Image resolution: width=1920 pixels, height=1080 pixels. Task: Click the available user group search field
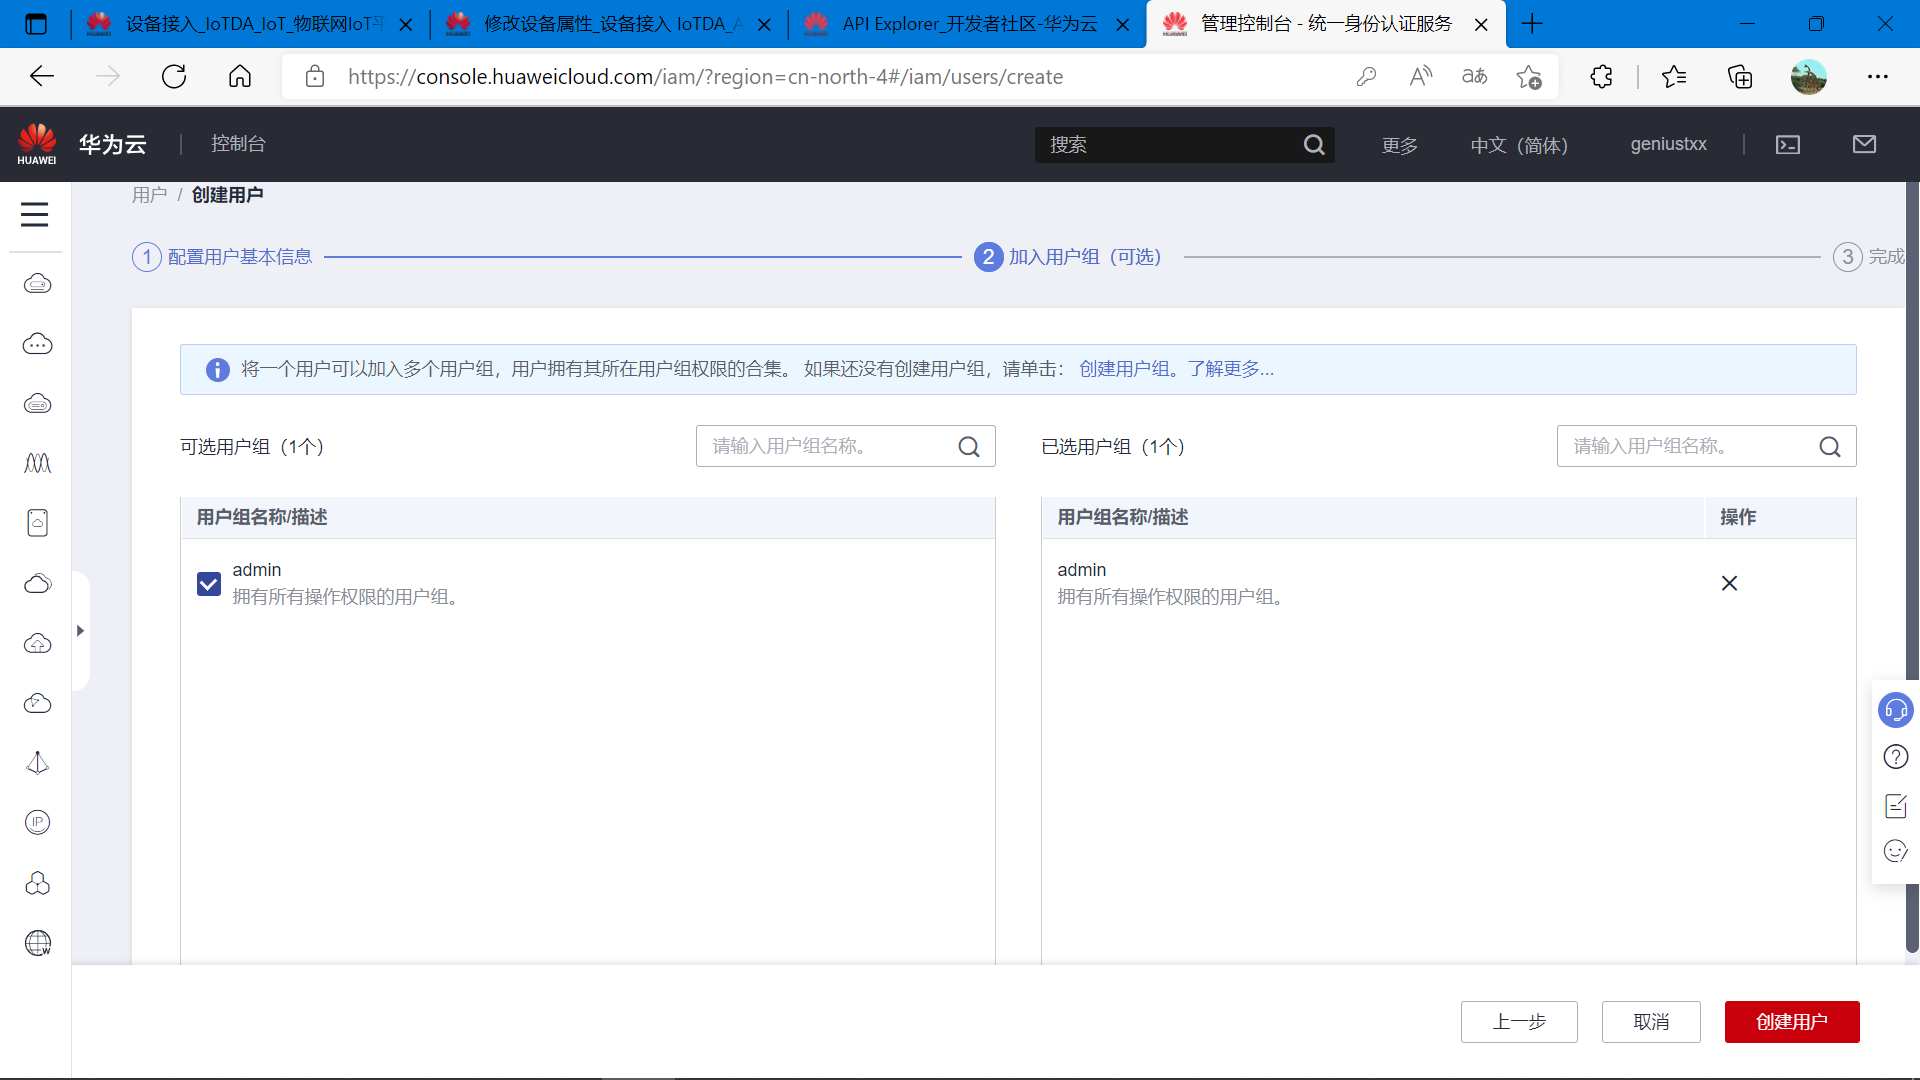click(846, 446)
